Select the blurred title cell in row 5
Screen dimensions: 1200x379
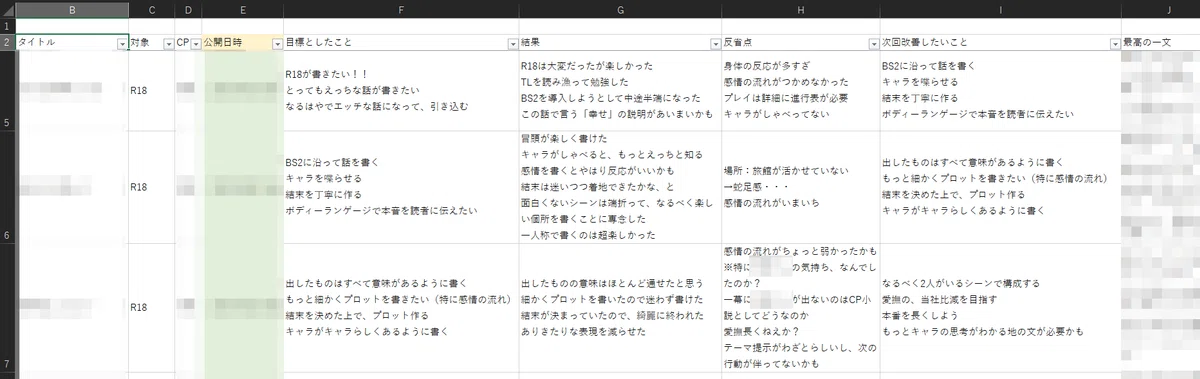click(72, 91)
